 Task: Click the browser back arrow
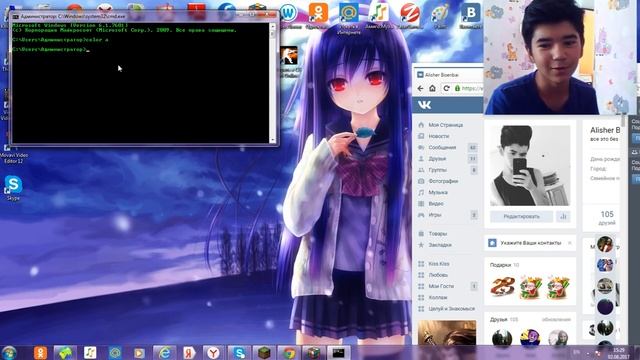click(x=420, y=88)
